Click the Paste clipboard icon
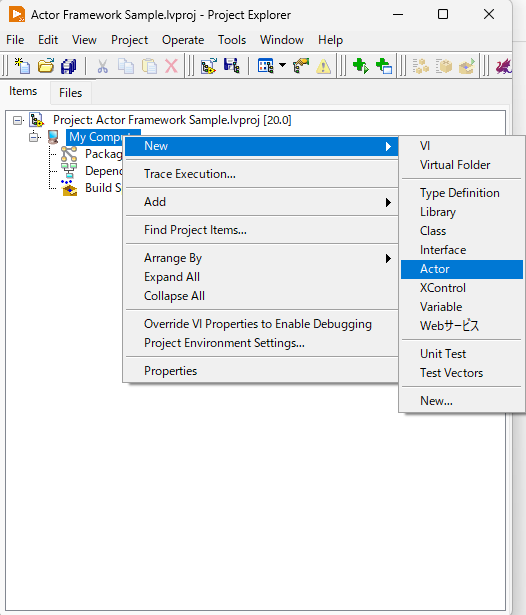 pyautogui.click(x=149, y=66)
